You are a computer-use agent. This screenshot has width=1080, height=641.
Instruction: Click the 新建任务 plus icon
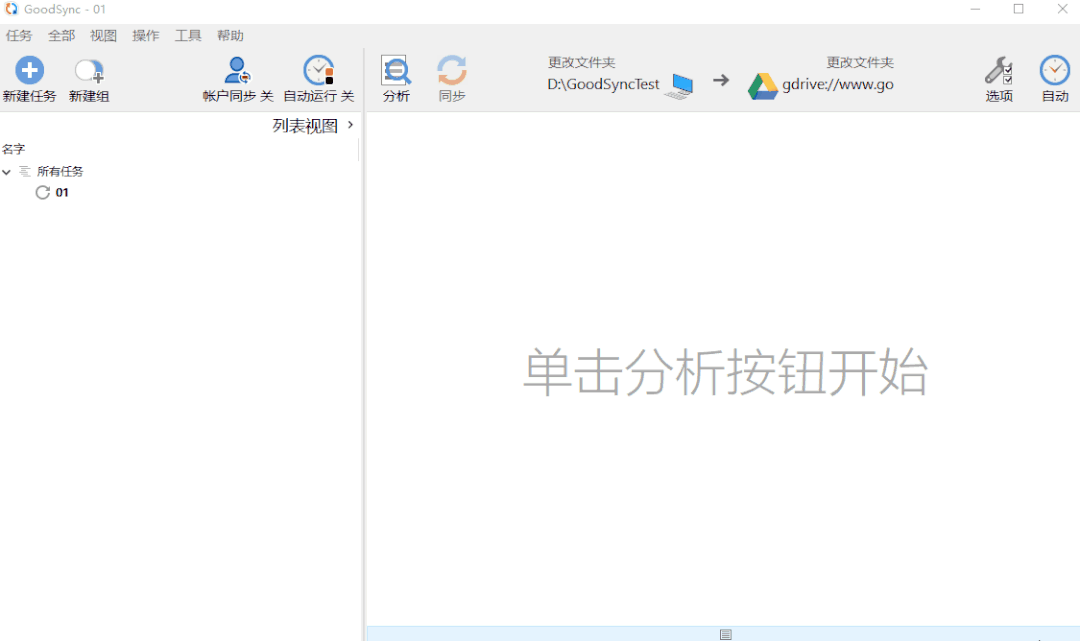(30, 71)
